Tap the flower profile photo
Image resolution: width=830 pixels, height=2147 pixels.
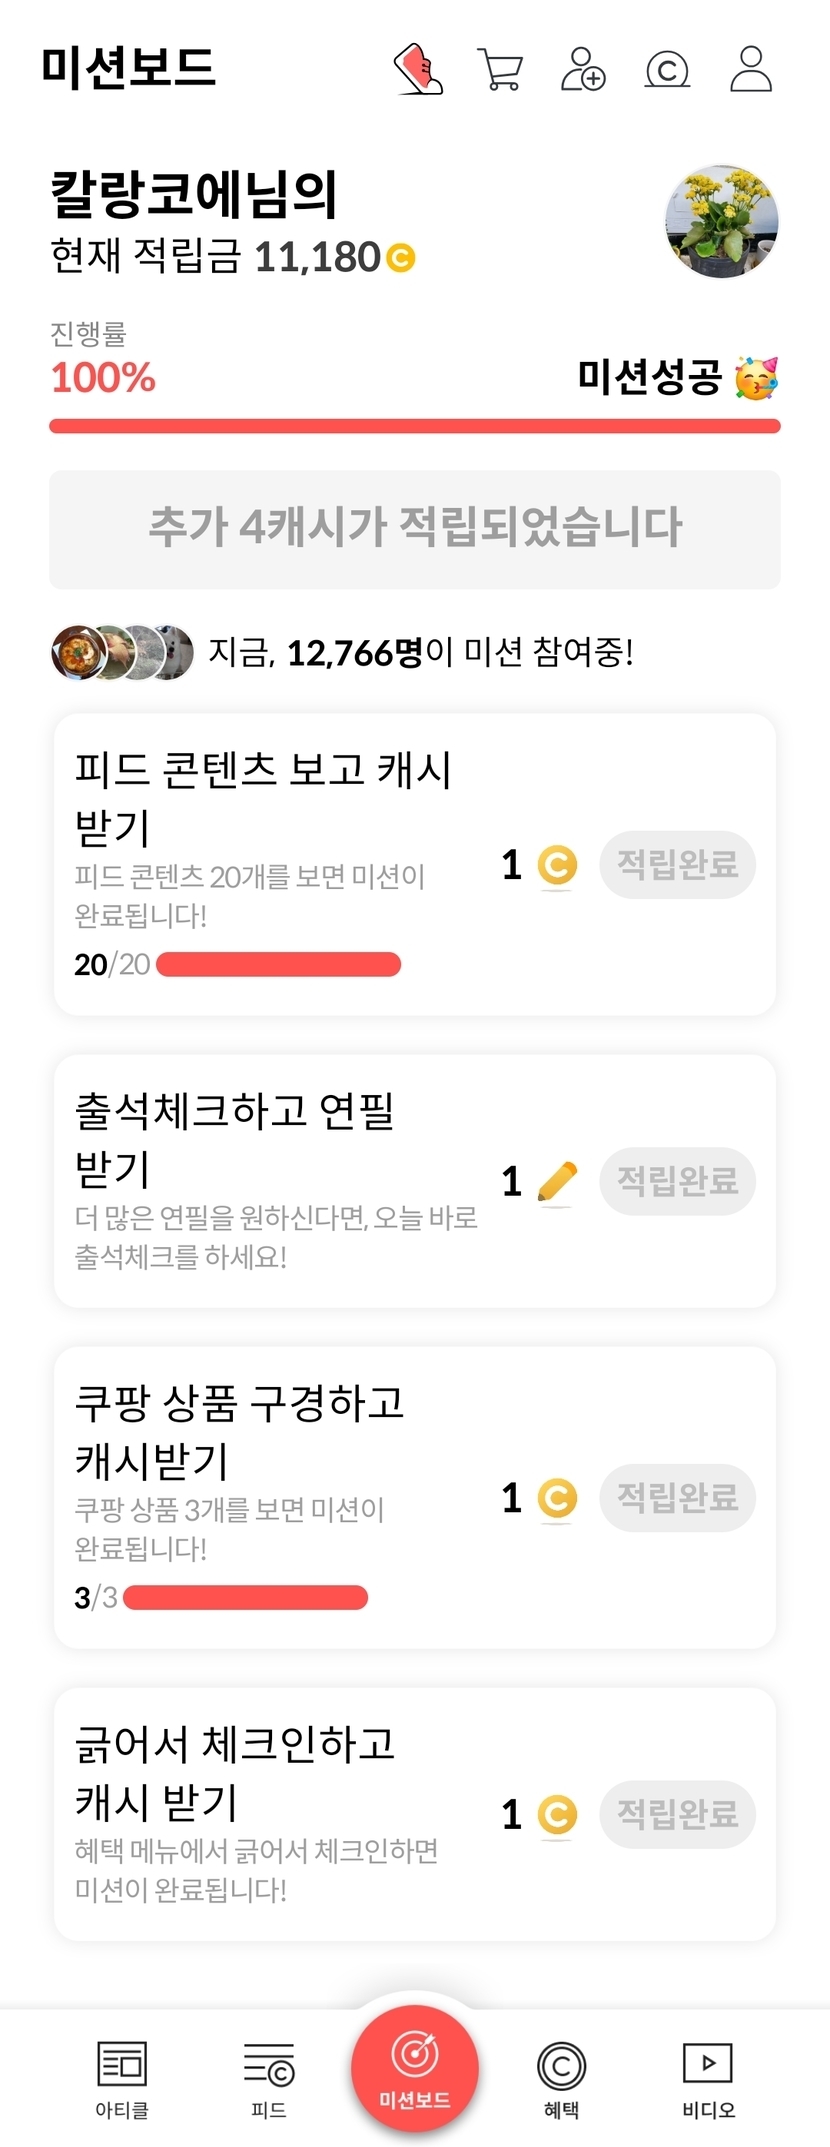pos(722,221)
